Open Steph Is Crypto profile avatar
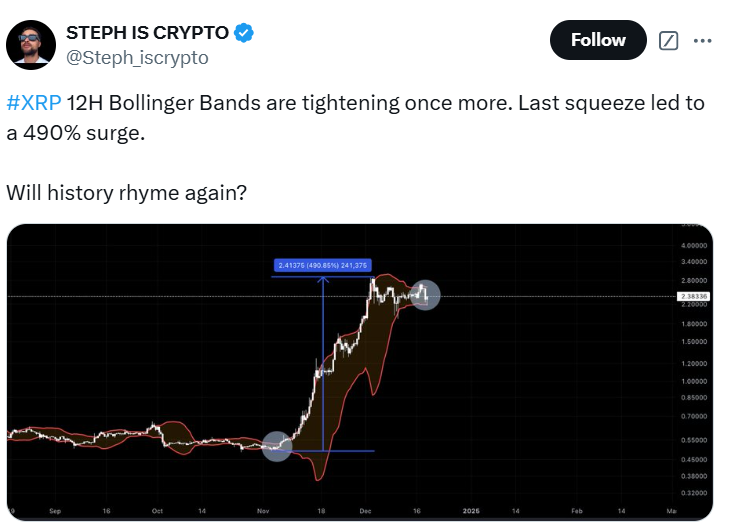The image size is (732, 527). 31,45
